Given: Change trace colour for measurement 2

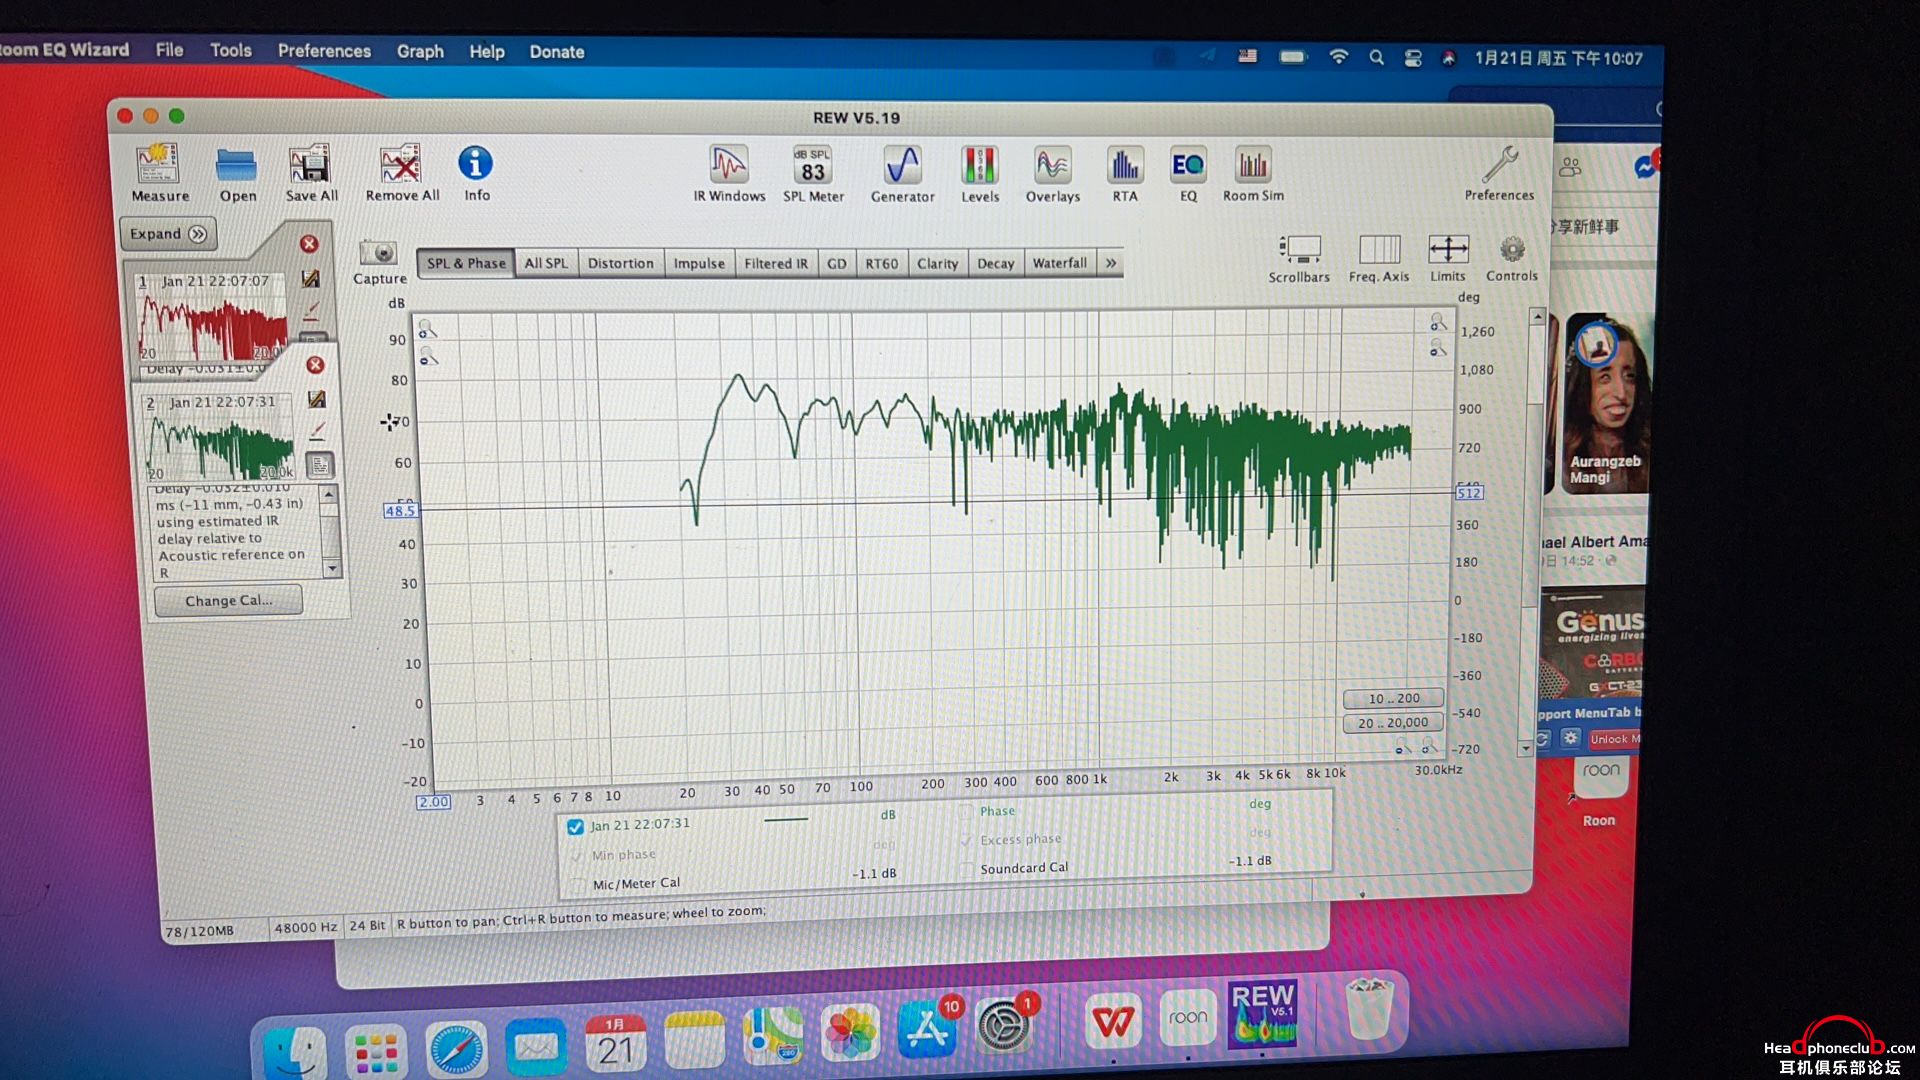Looking at the screenshot, I should click(317, 431).
